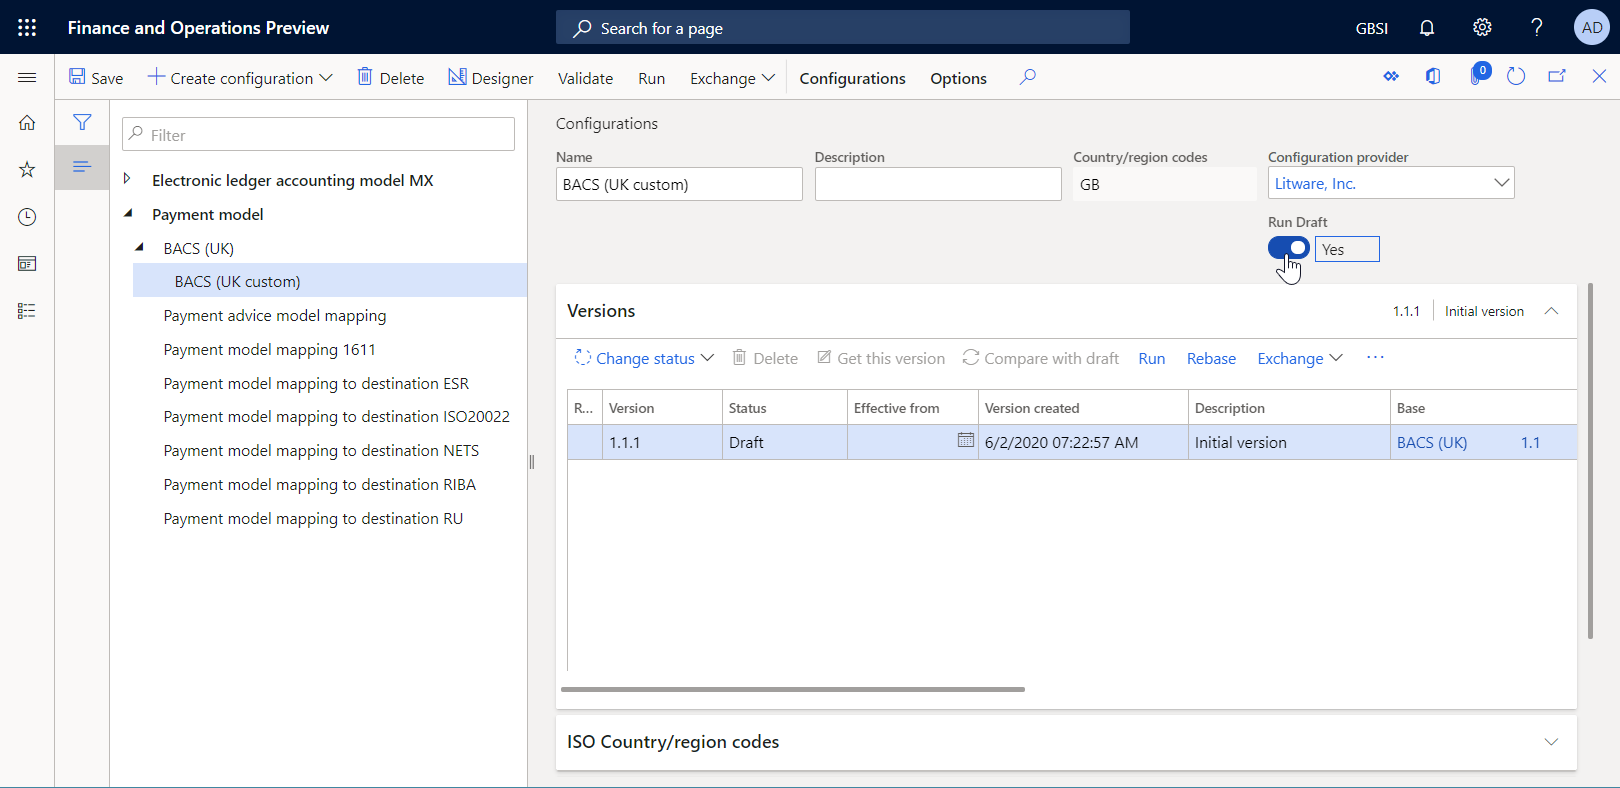Collapse BACS (UK) tree node

click(x=139, y=247)
